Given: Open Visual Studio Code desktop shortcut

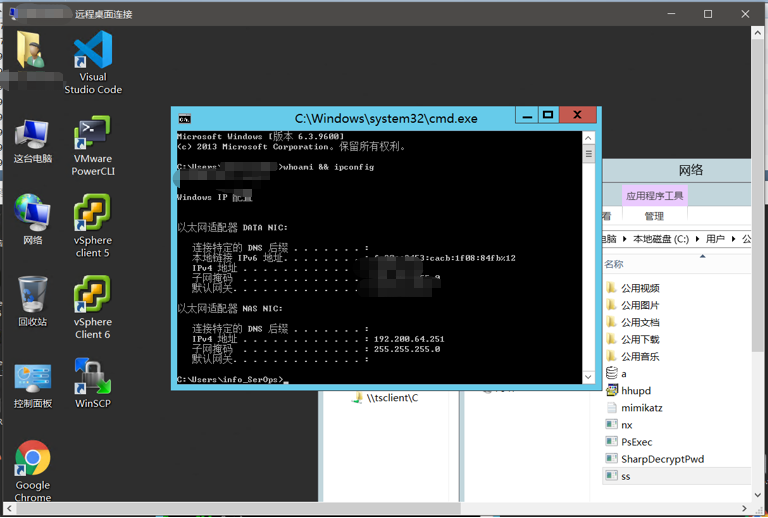Looking at the screenshot, I should click(x=93, y=53).
